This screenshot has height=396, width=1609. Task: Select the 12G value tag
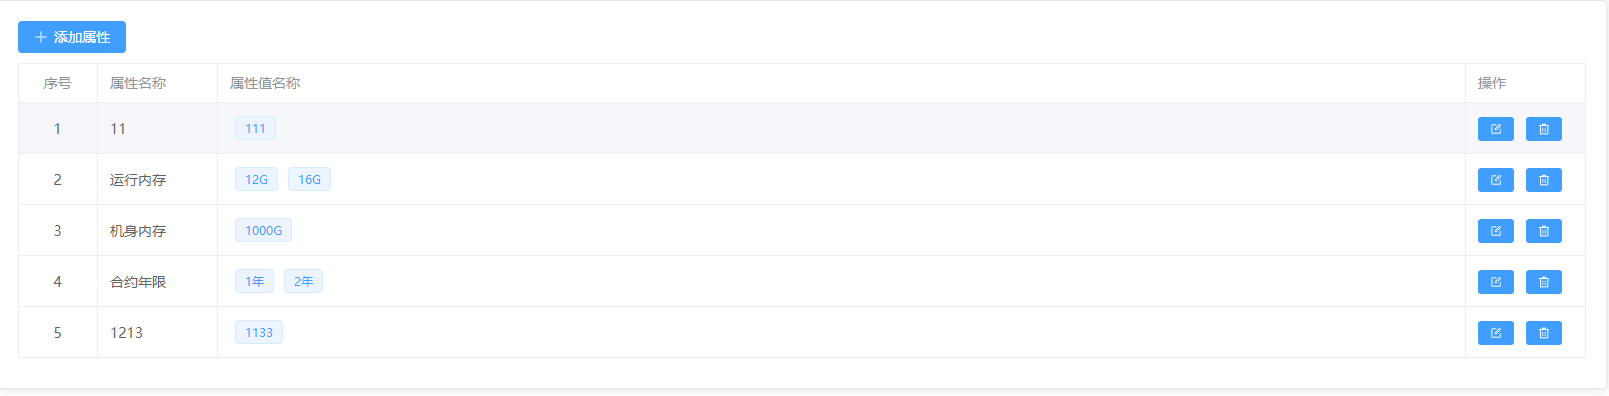[256, 179]
